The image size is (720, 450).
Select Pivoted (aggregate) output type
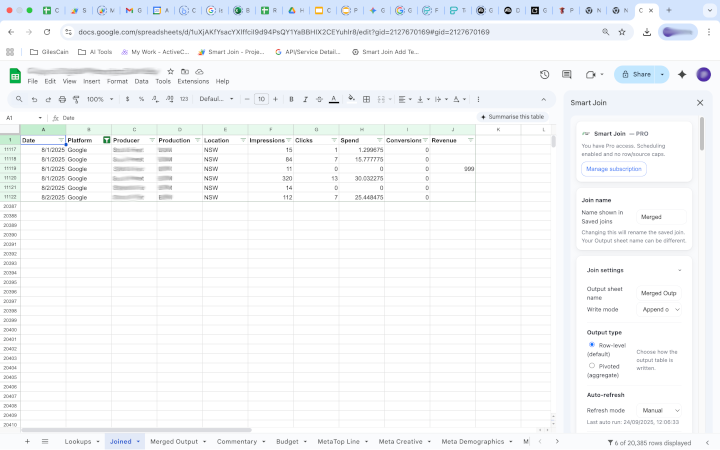tap(592, 366)
